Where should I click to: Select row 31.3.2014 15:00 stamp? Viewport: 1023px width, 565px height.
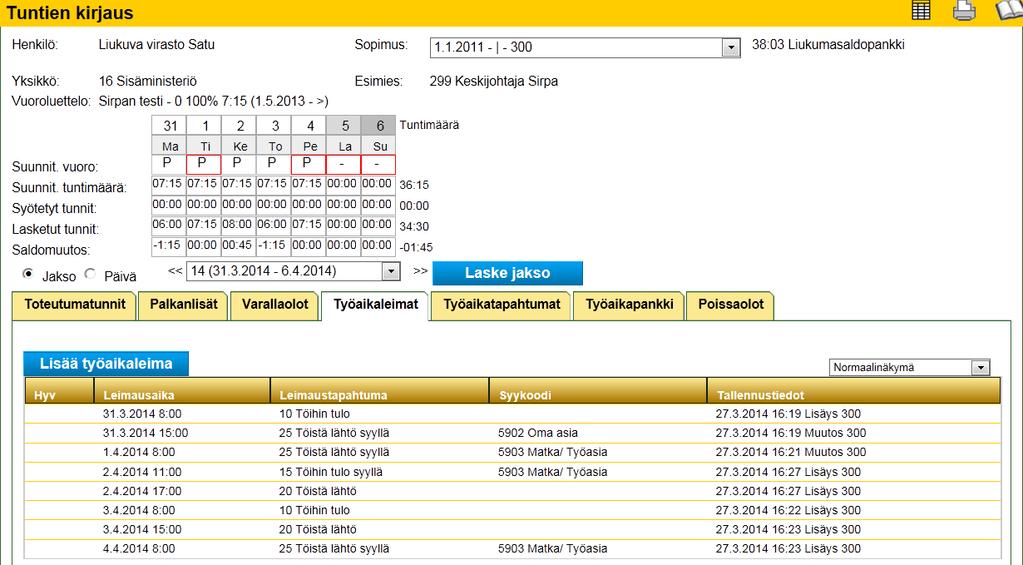512,433
